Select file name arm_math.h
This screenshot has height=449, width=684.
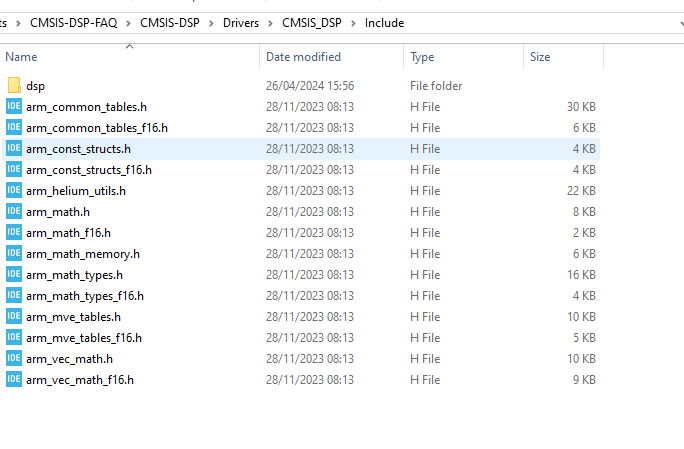[x=58, y=212]
